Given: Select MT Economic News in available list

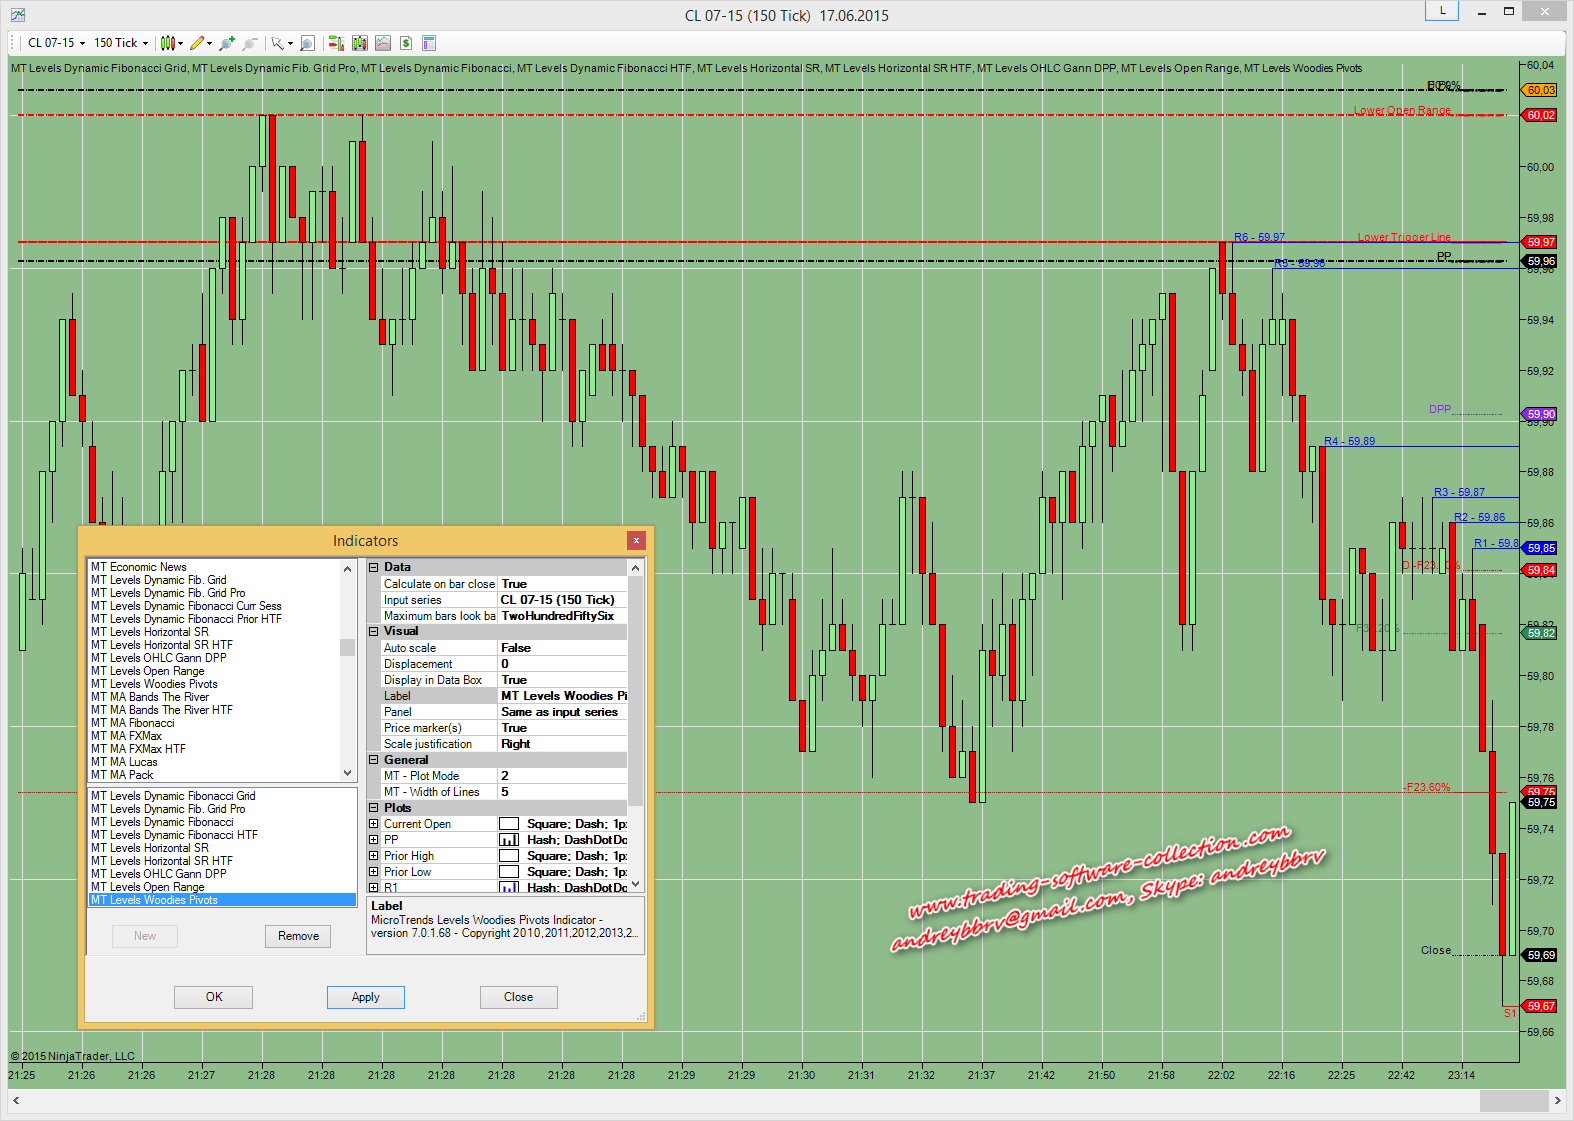Looking at the screenshot, I should (x=139, y=567).
